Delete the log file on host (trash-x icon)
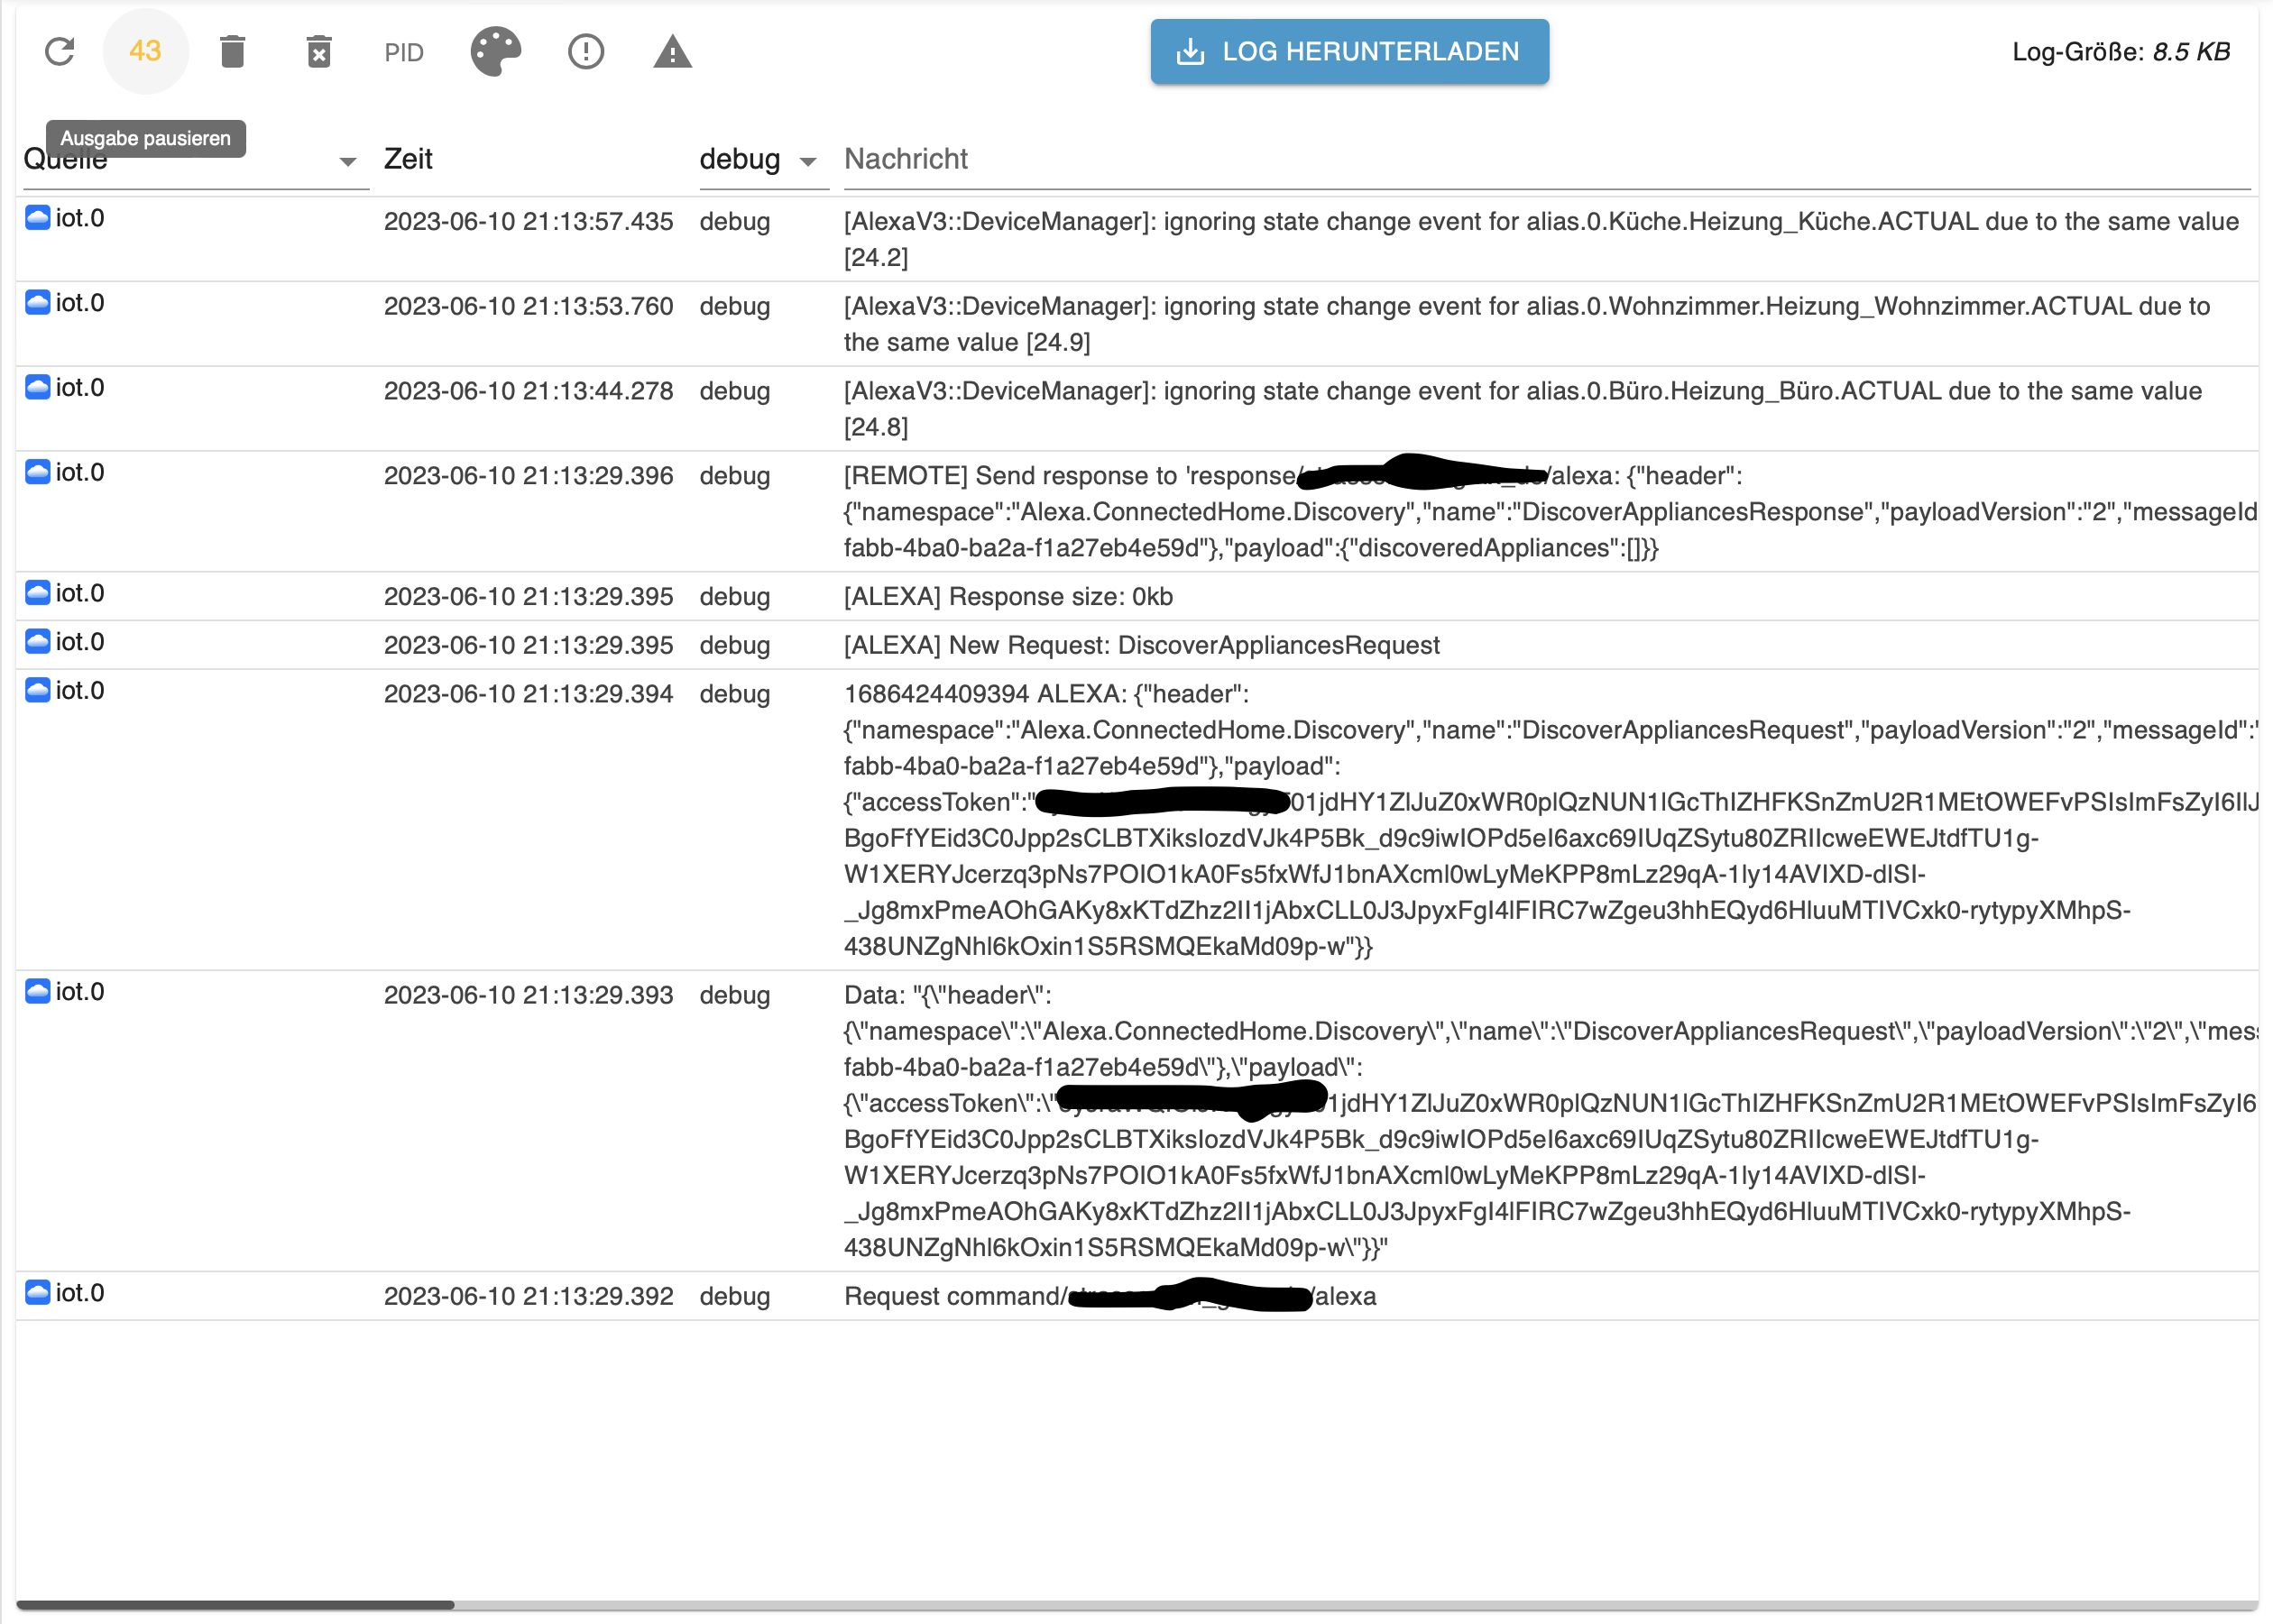The image size is (2273, 1624). tap(319, 51)
